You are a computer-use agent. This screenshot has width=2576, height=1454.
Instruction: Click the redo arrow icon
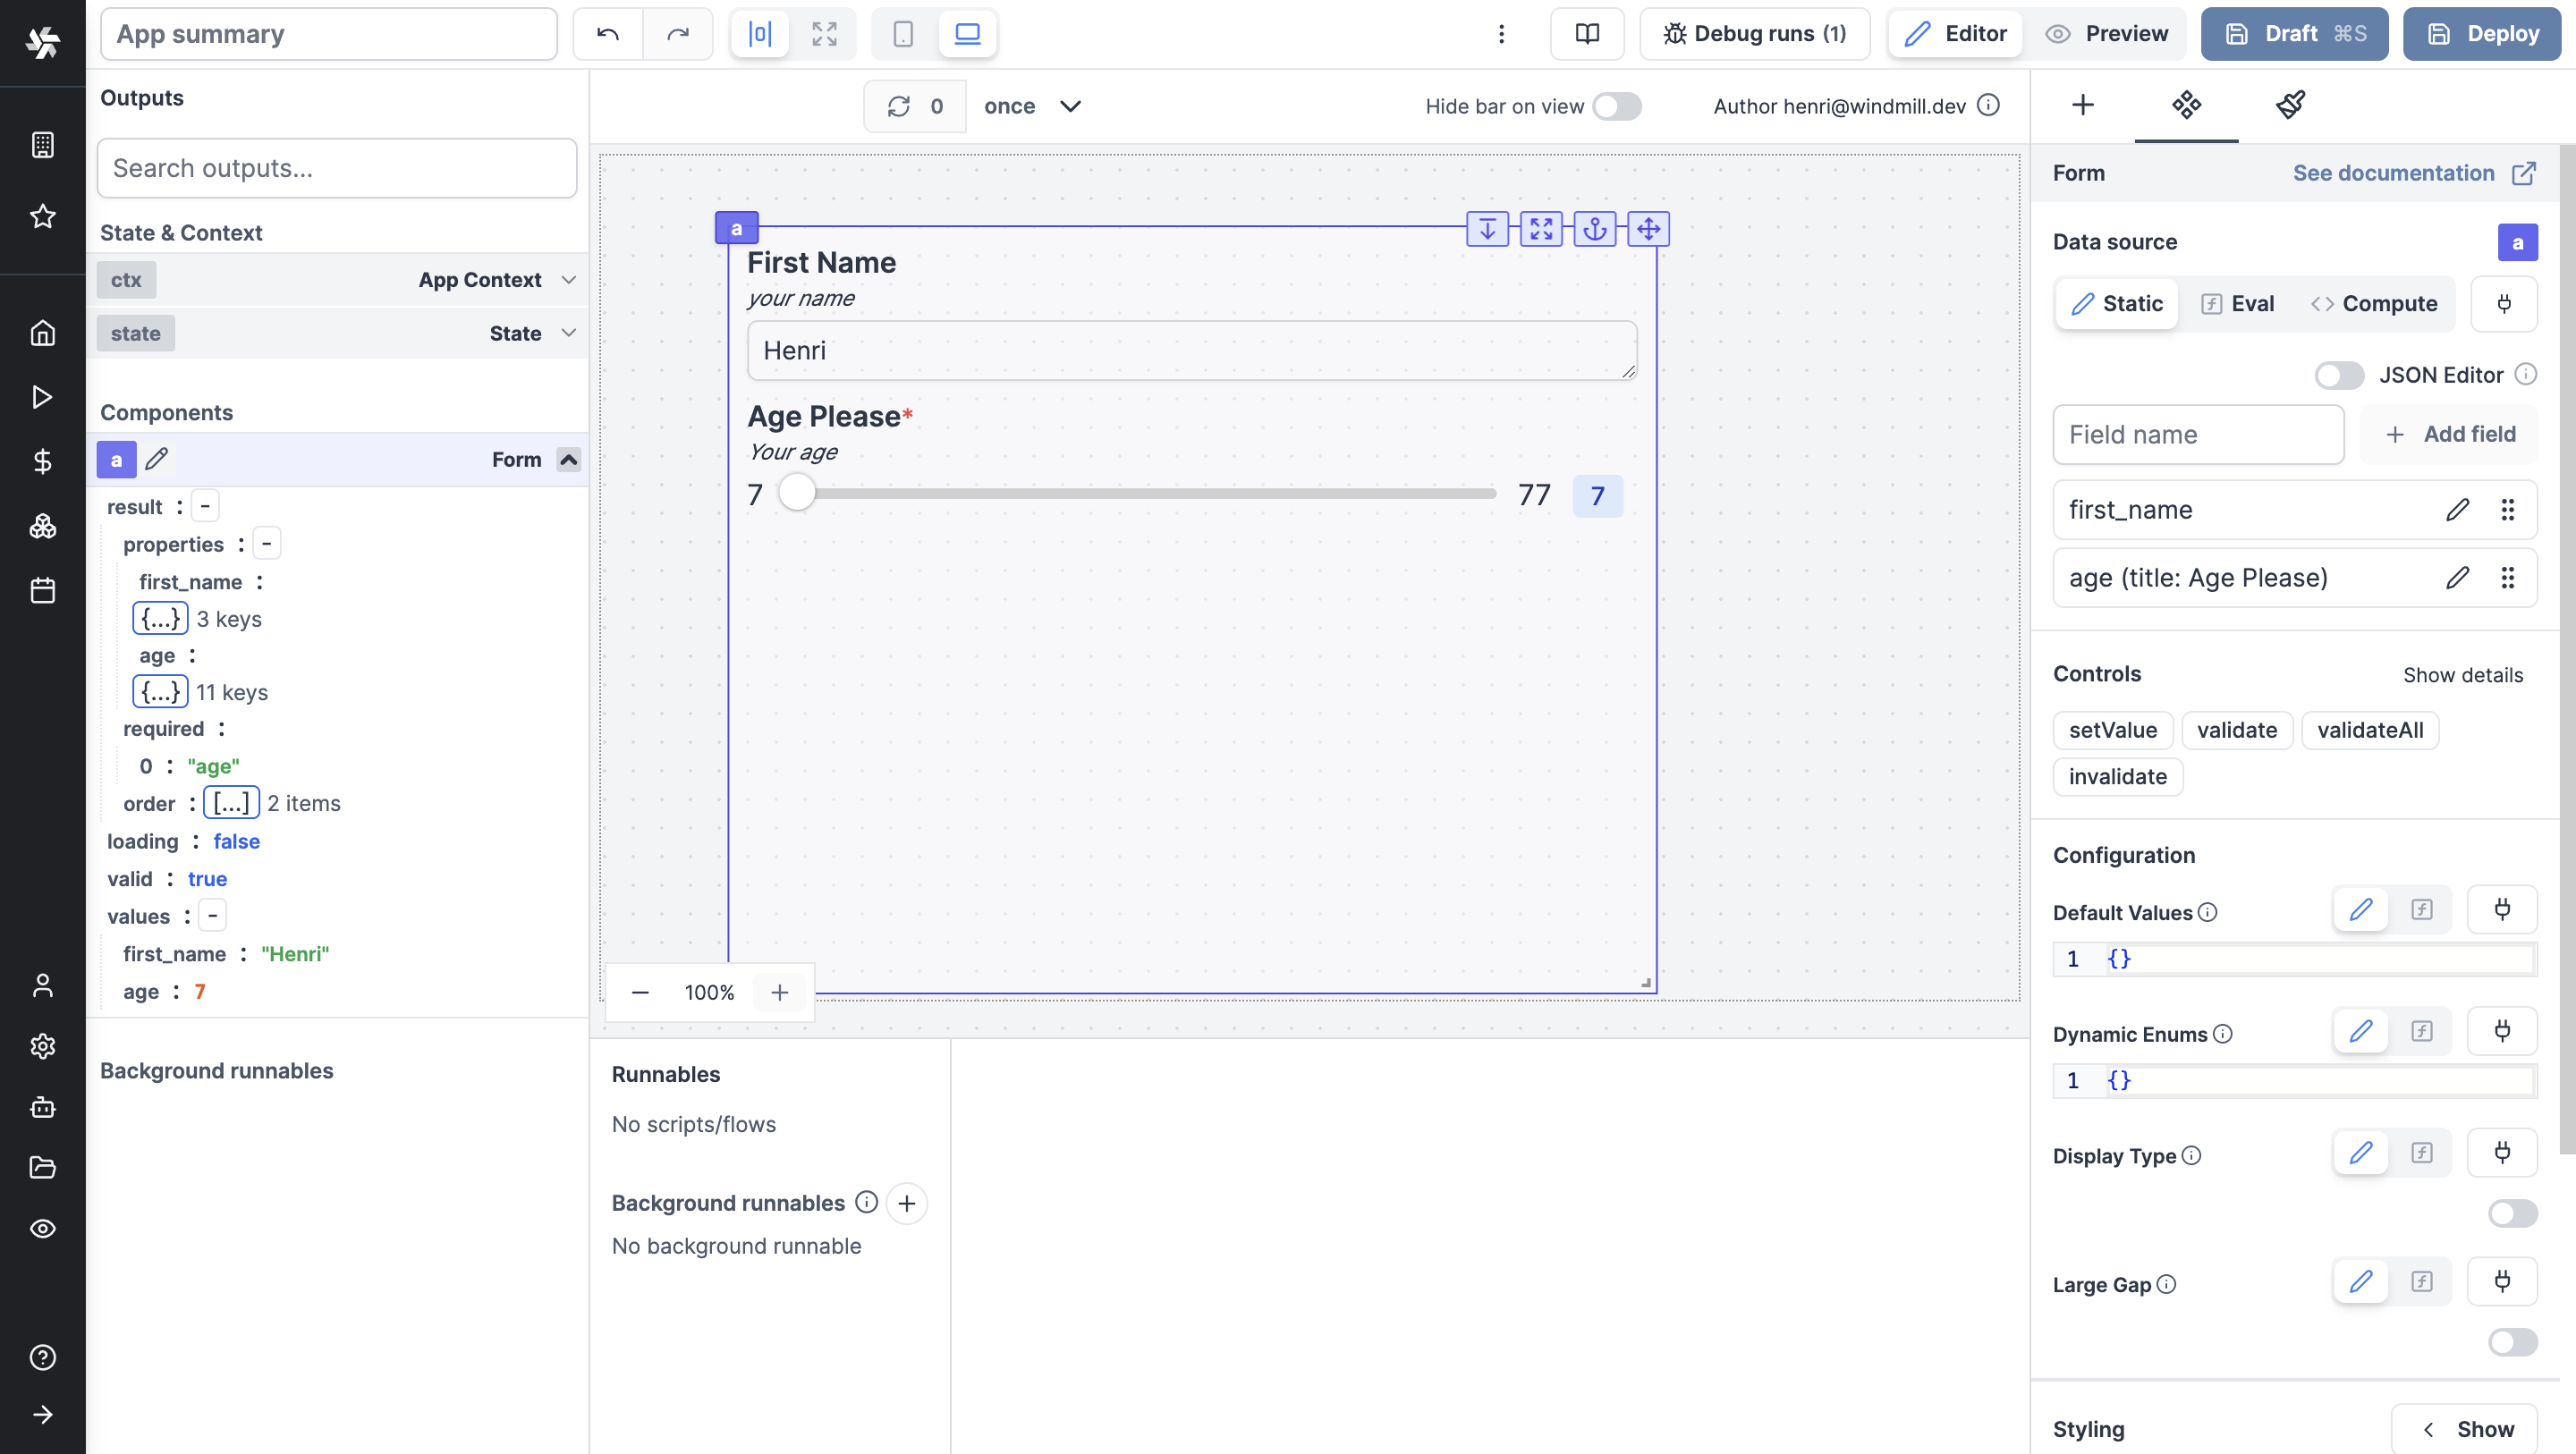click(x=678, y=32)
